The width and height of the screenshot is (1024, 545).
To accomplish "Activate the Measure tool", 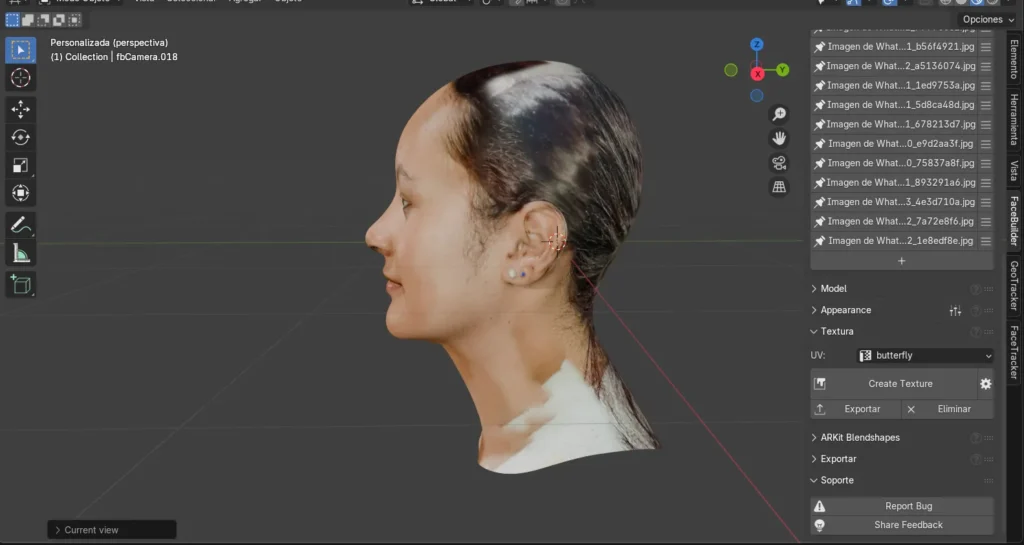I will [20, 253].
